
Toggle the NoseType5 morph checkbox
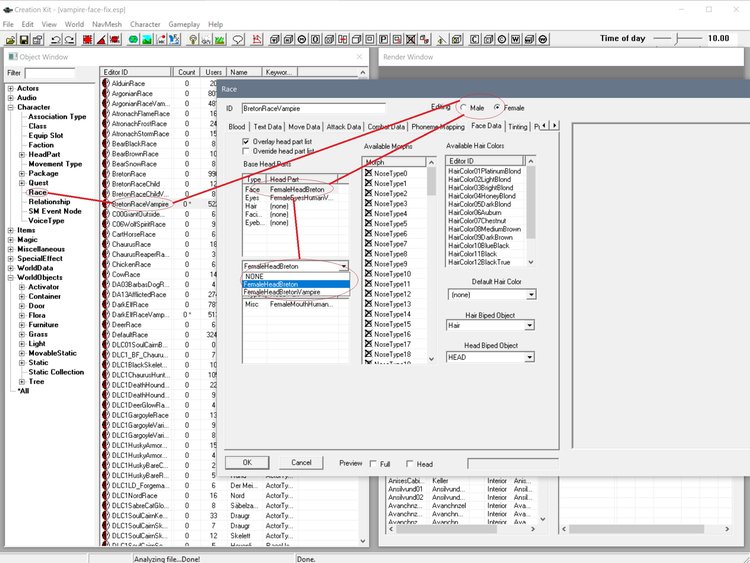click(x=368, y=223)
